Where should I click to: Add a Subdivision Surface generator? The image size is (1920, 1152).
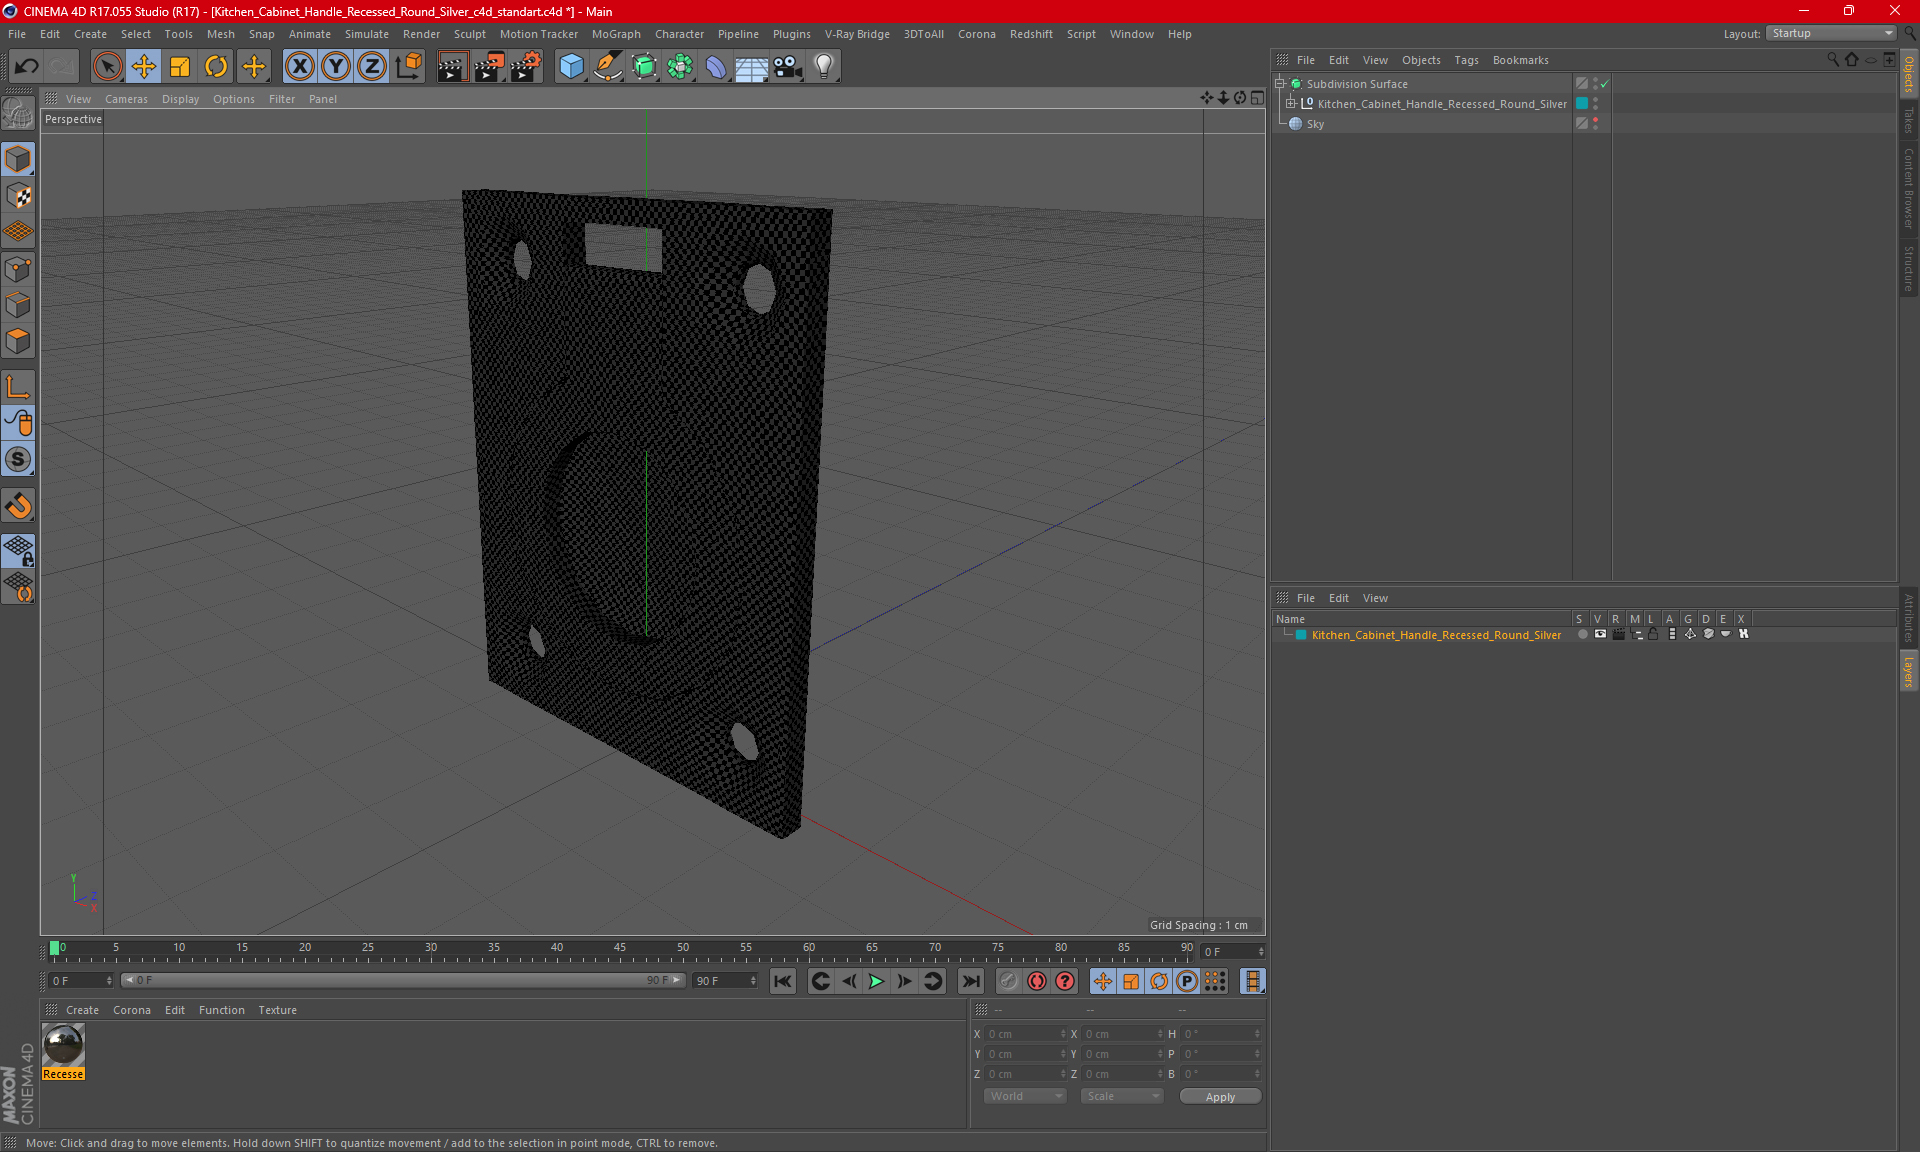tap(644, 67)
